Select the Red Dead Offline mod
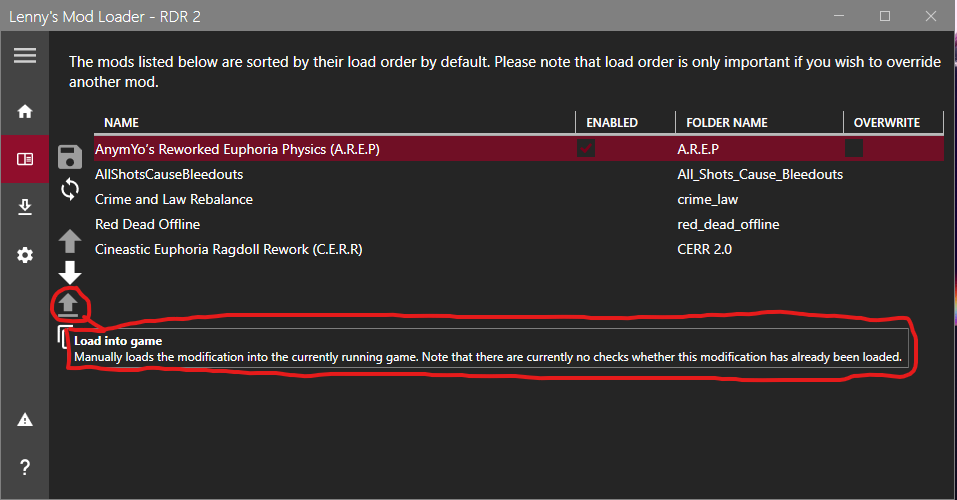This screenshot has width=957, height=500. (148, 224)
